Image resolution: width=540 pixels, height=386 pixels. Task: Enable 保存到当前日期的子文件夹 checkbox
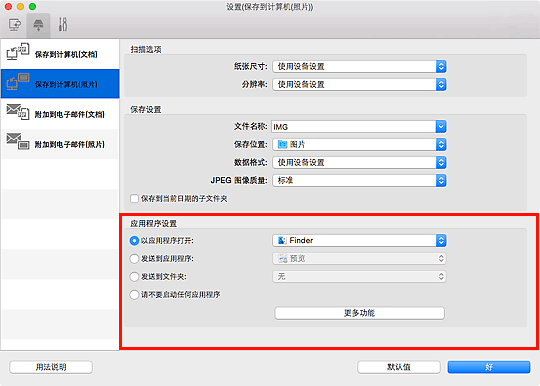click(x=134, y=199)
